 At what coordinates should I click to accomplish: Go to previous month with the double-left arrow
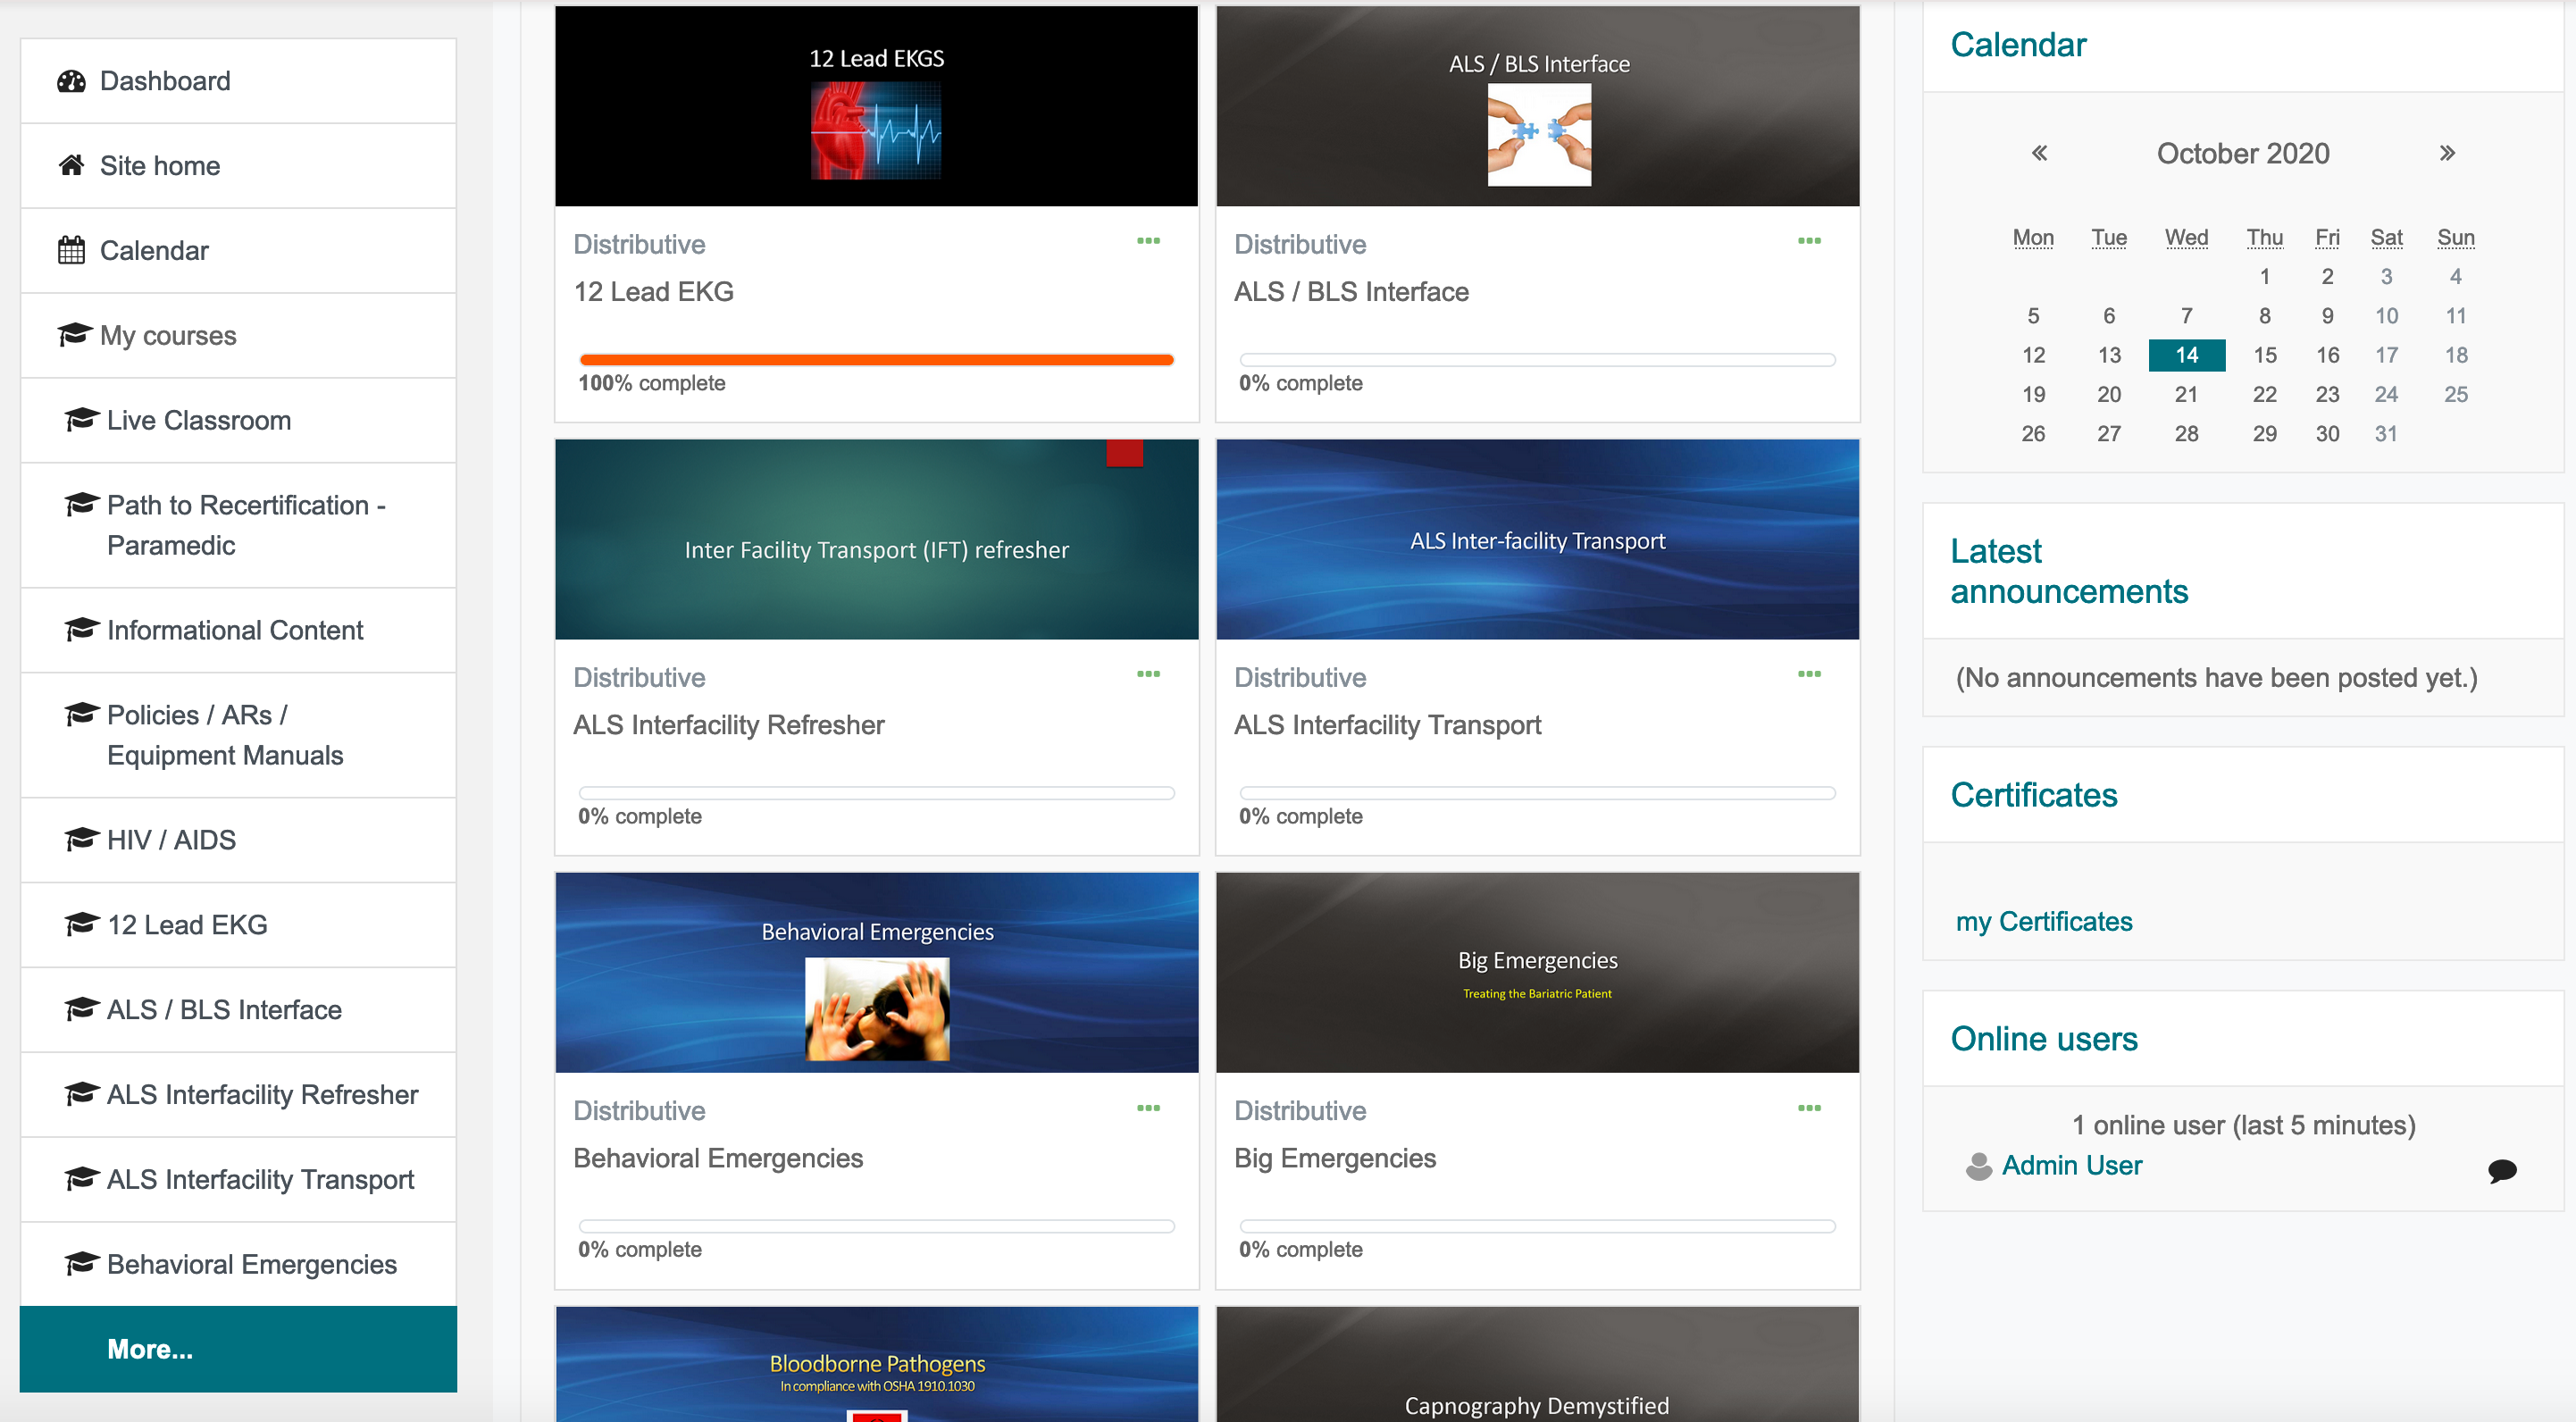2039,153
